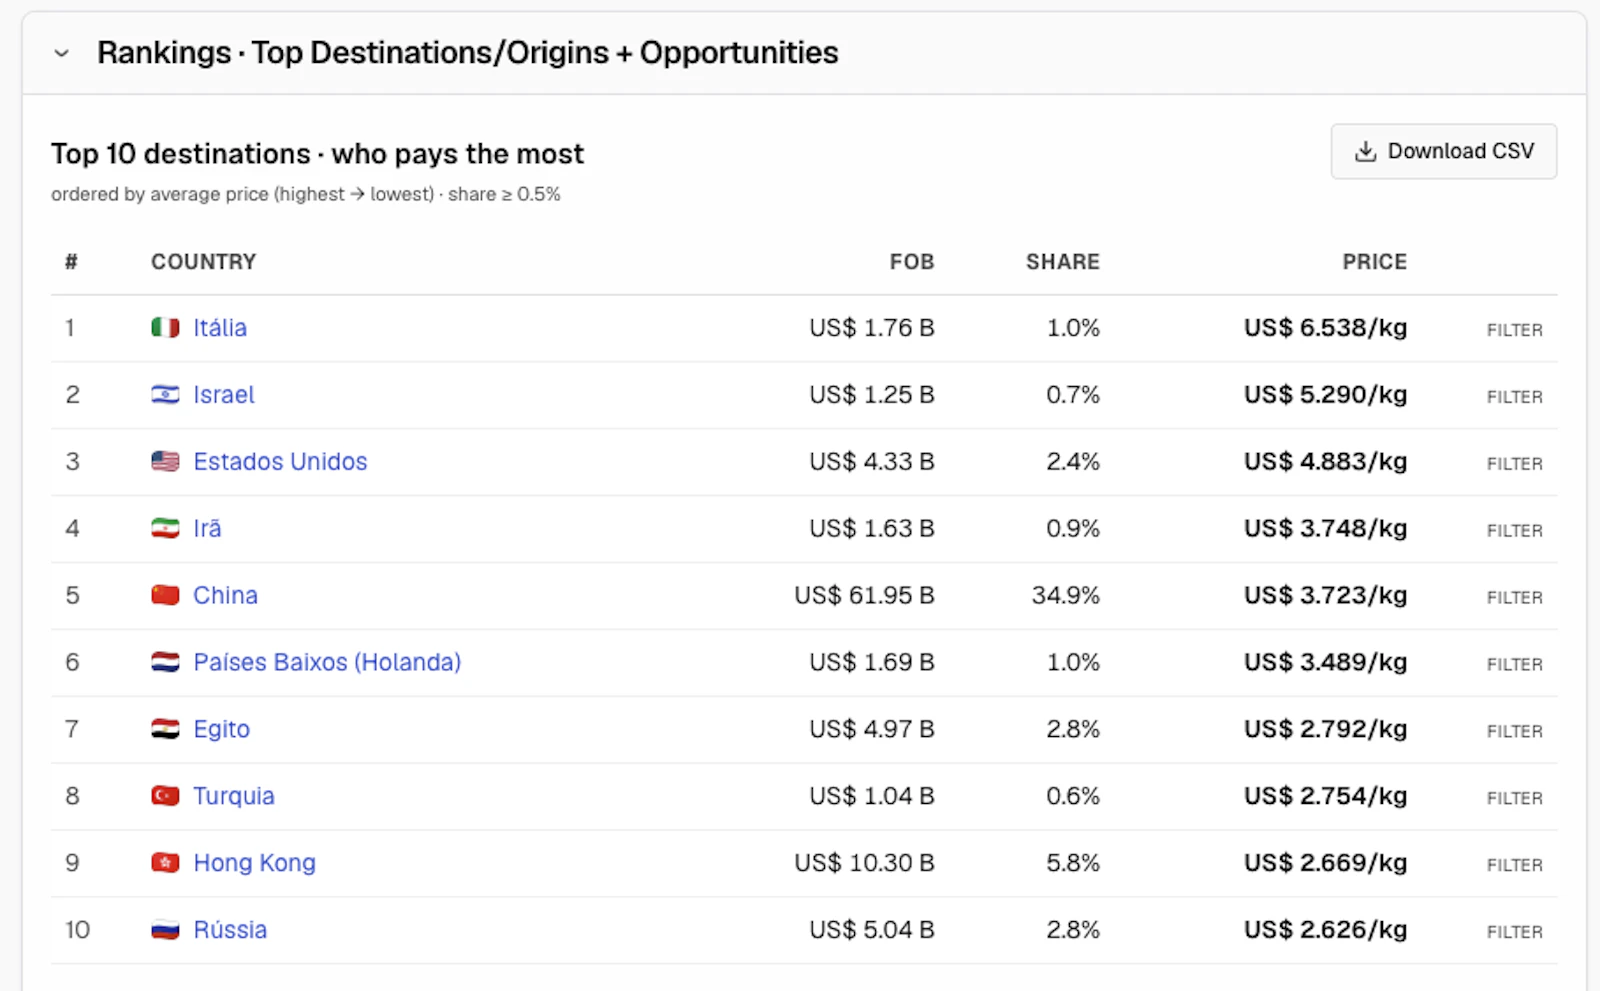Open the Hong Kong country link
Screen dimensions: 1600x991
(x=254, y=863)
